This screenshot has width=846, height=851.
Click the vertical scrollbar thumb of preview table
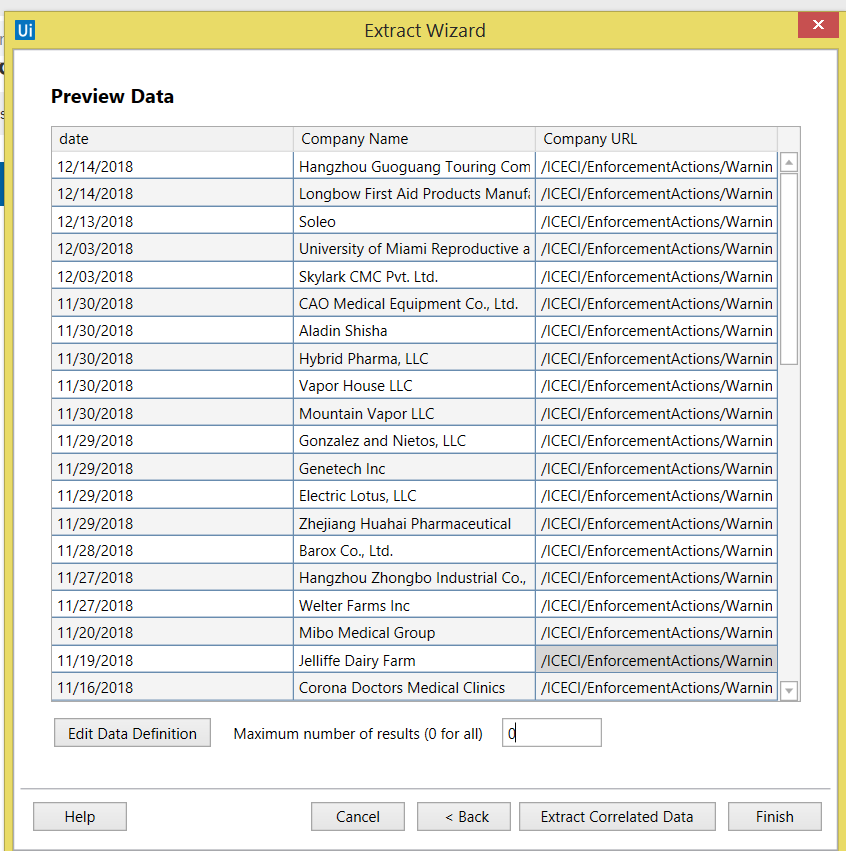[x=788, y=269]
